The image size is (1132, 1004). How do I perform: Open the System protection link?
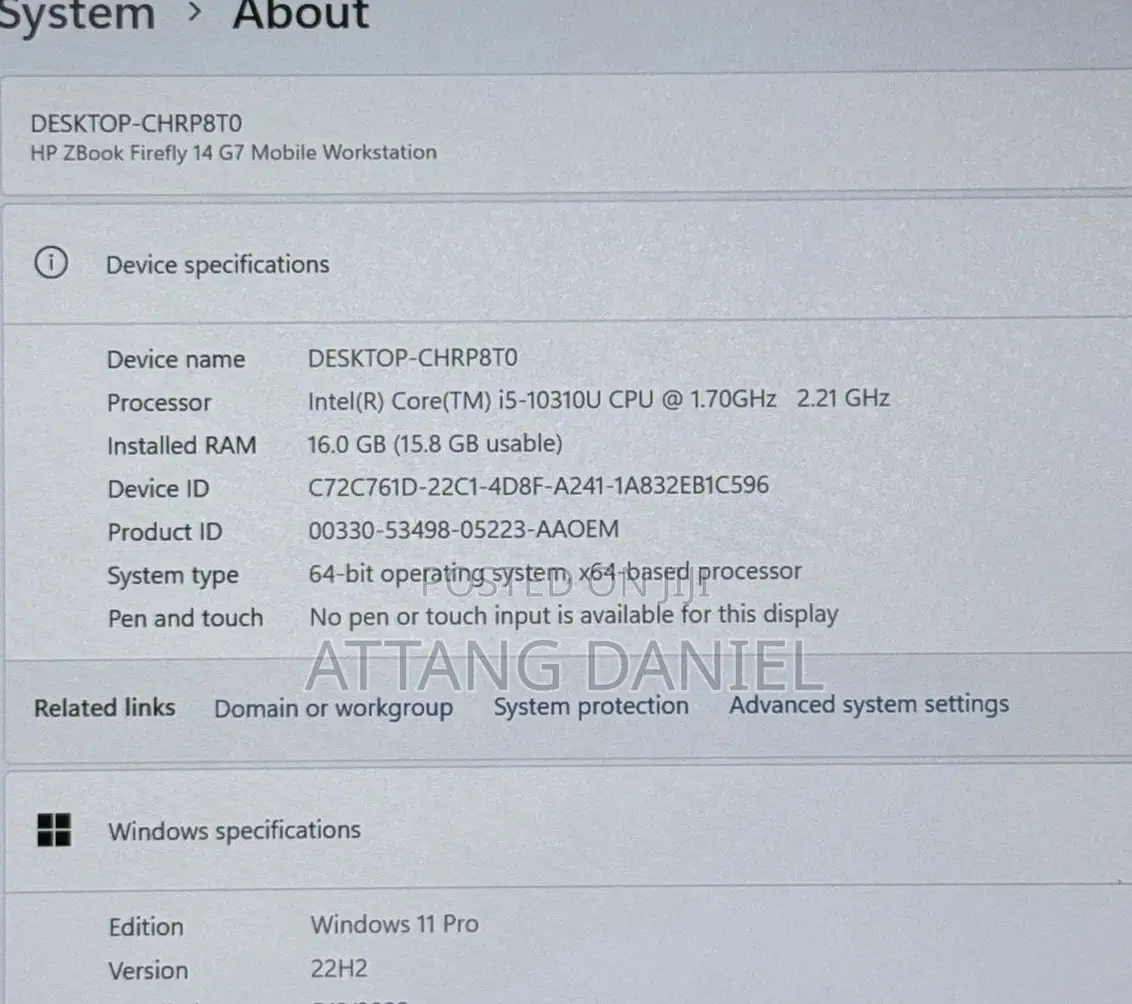(591, 706)
